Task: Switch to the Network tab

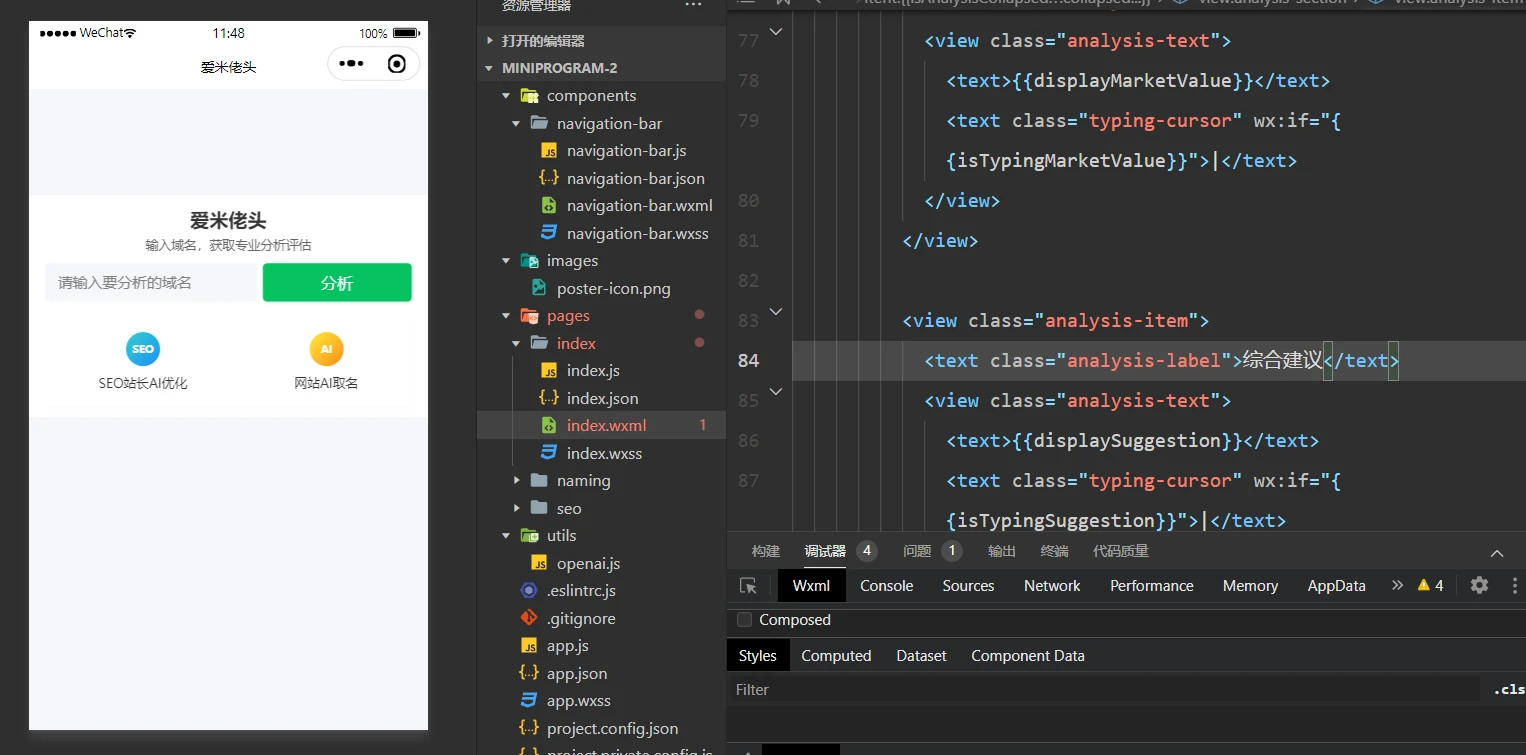Action: (1052, 586)
